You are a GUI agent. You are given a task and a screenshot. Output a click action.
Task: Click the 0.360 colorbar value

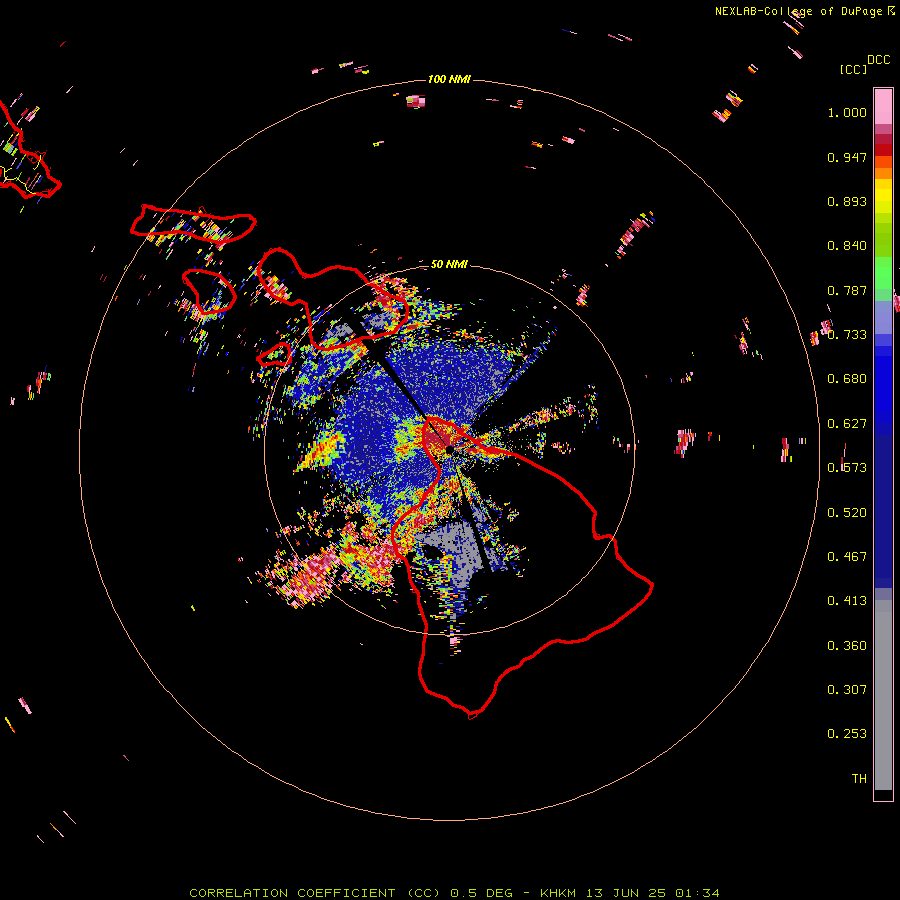(x=847, y=646)
